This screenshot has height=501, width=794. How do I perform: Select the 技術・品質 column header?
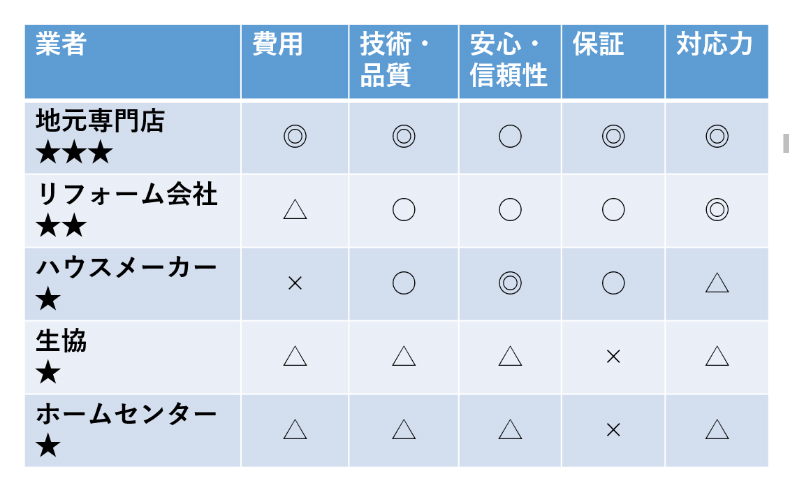(404, 61)
